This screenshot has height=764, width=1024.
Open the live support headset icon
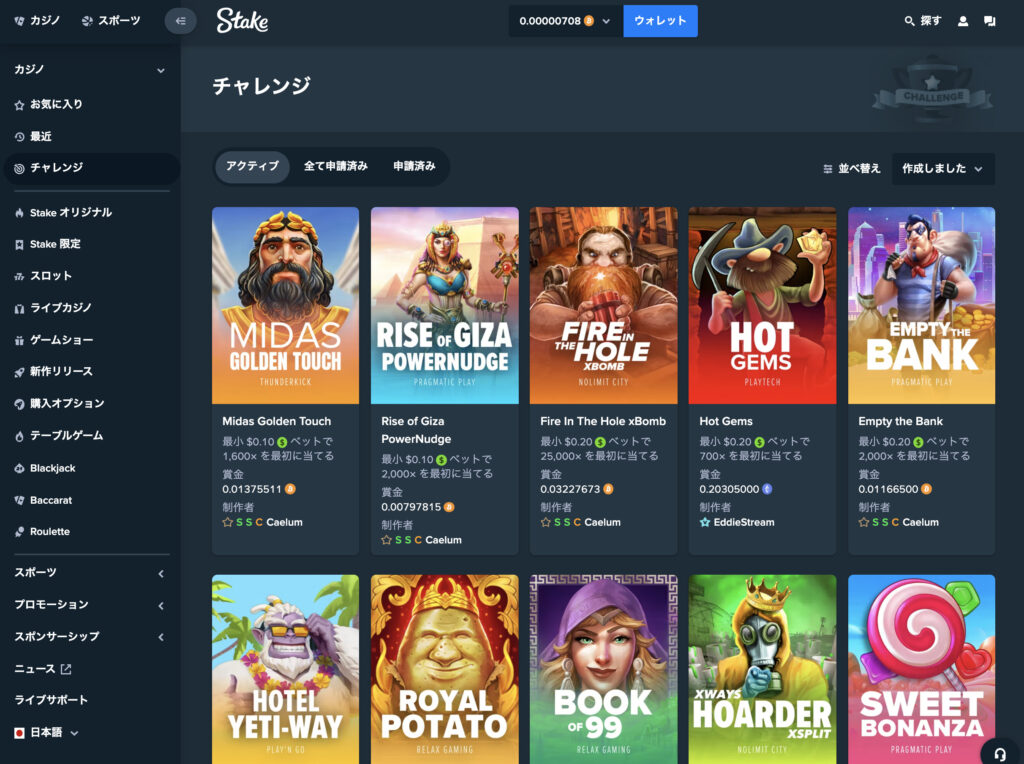[x=1000, y=752]
